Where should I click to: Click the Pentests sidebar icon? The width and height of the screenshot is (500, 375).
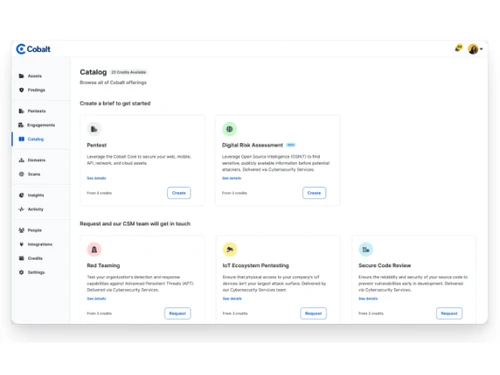pos(21,111)
